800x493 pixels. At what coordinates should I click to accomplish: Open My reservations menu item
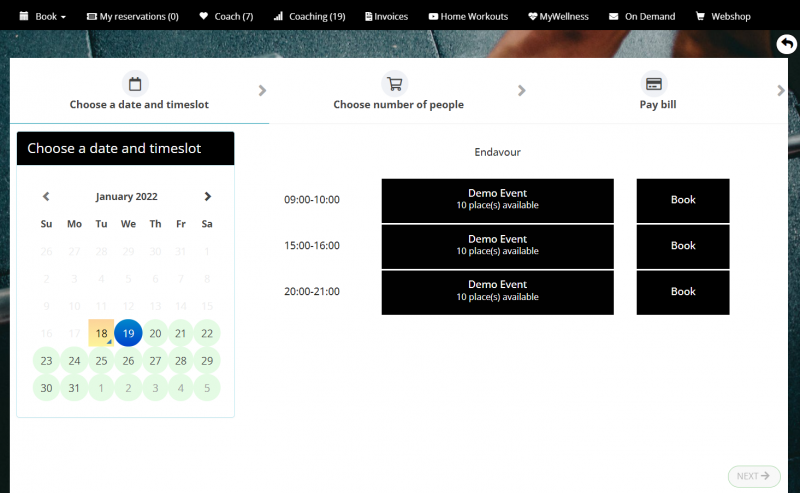[x=132, y=16]
